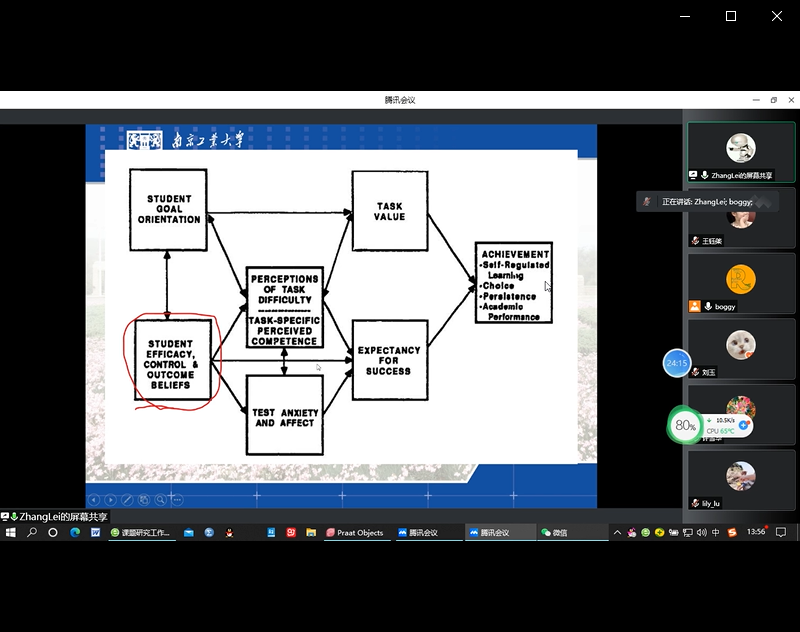This screenshot has height=632, width=800.
Task: Select boggy's participant tile
Action: pos(740,283)
